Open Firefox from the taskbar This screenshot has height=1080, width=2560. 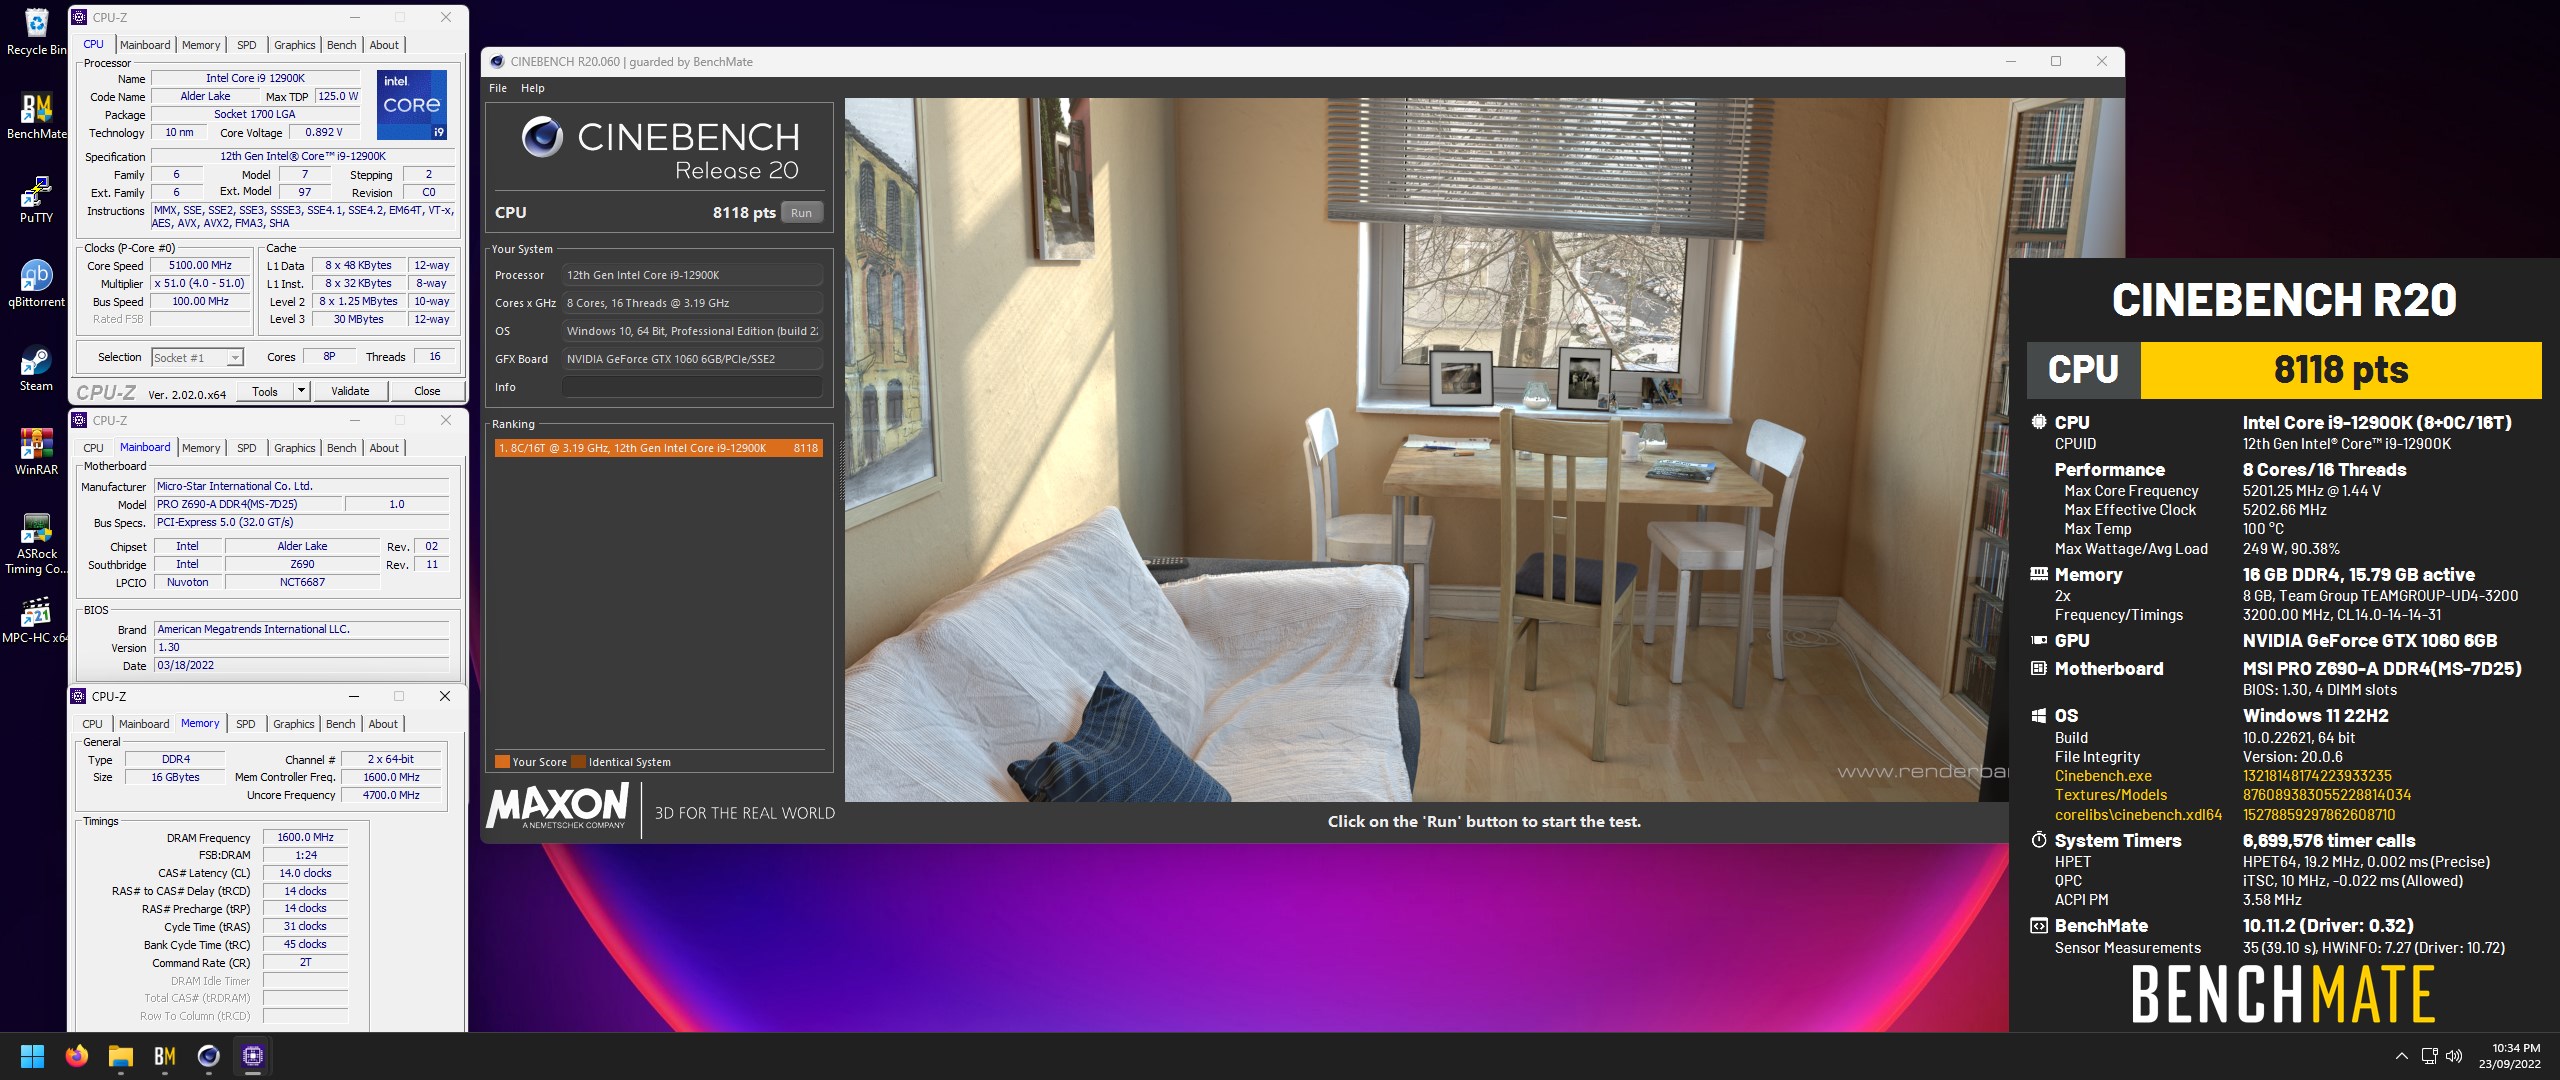77,1056
